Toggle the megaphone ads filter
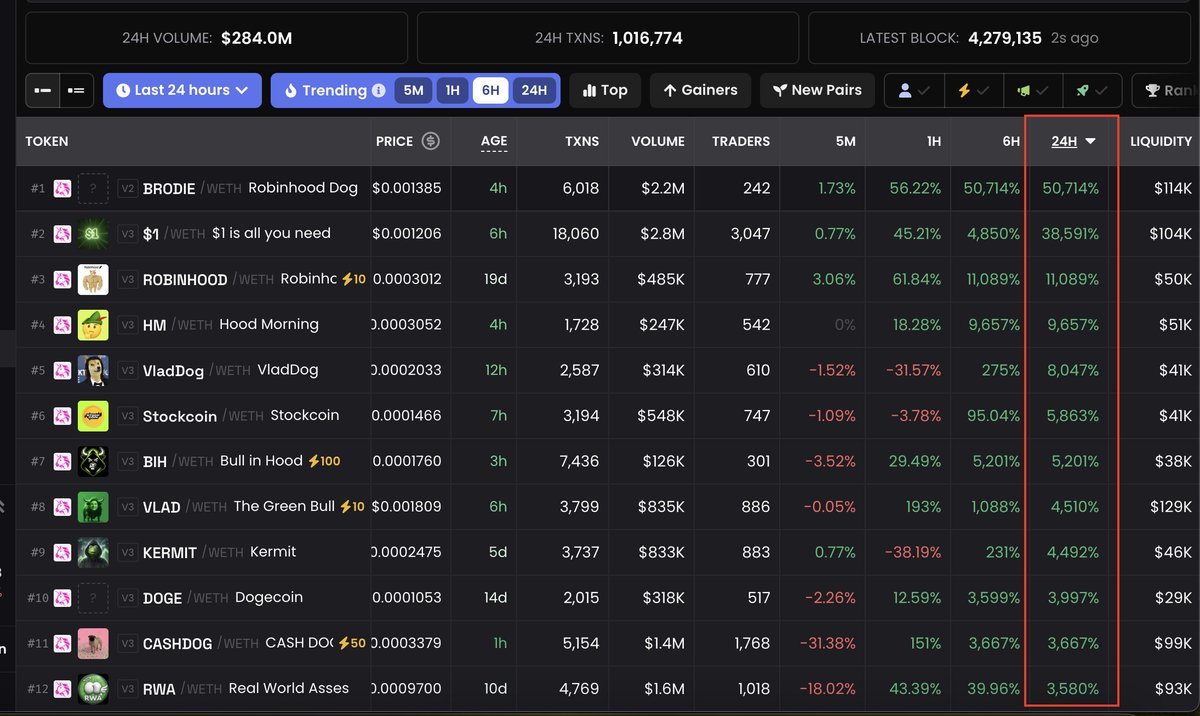This screenshot has width=1200, height=716. (x=1033, y=90)
